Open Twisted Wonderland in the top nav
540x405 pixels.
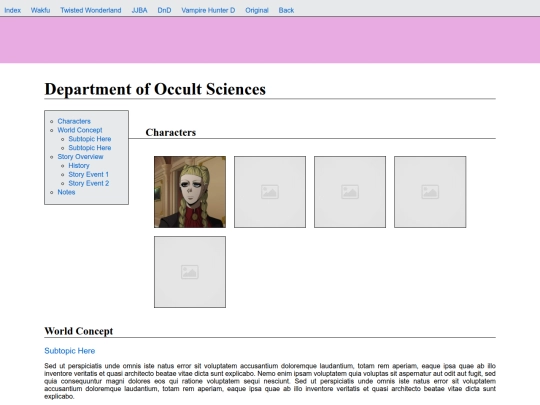click(x=91, y=10)
